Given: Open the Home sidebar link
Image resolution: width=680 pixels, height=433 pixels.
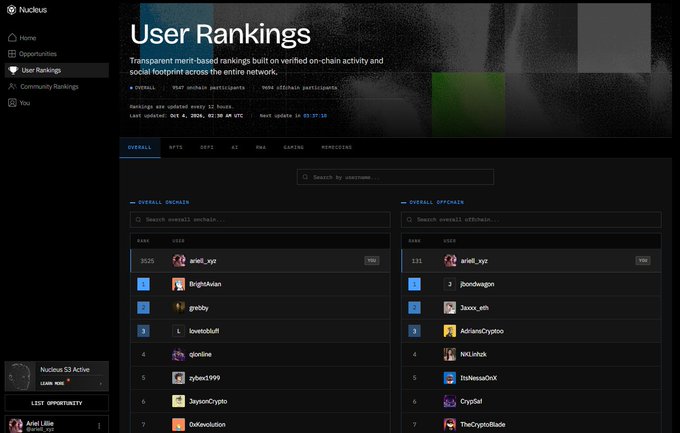Looking at the screenshot, I should [x=28, y=38].
